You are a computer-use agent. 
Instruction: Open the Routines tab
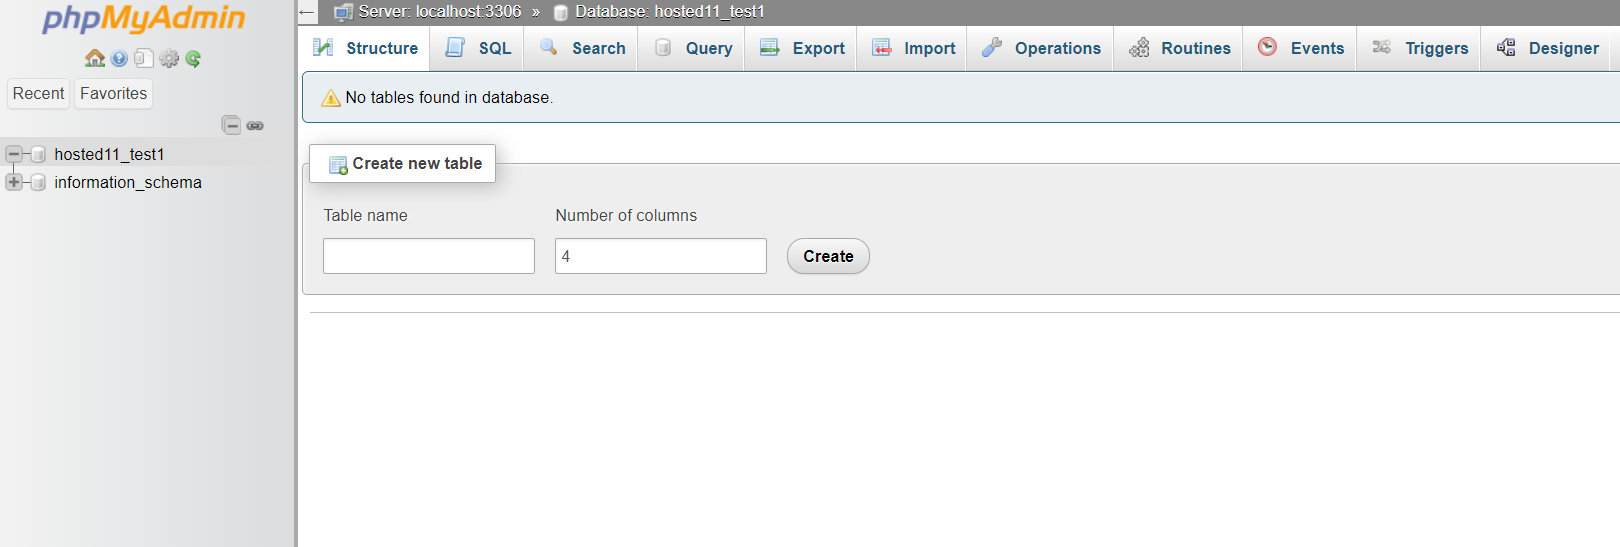(x=1179, y=48)
